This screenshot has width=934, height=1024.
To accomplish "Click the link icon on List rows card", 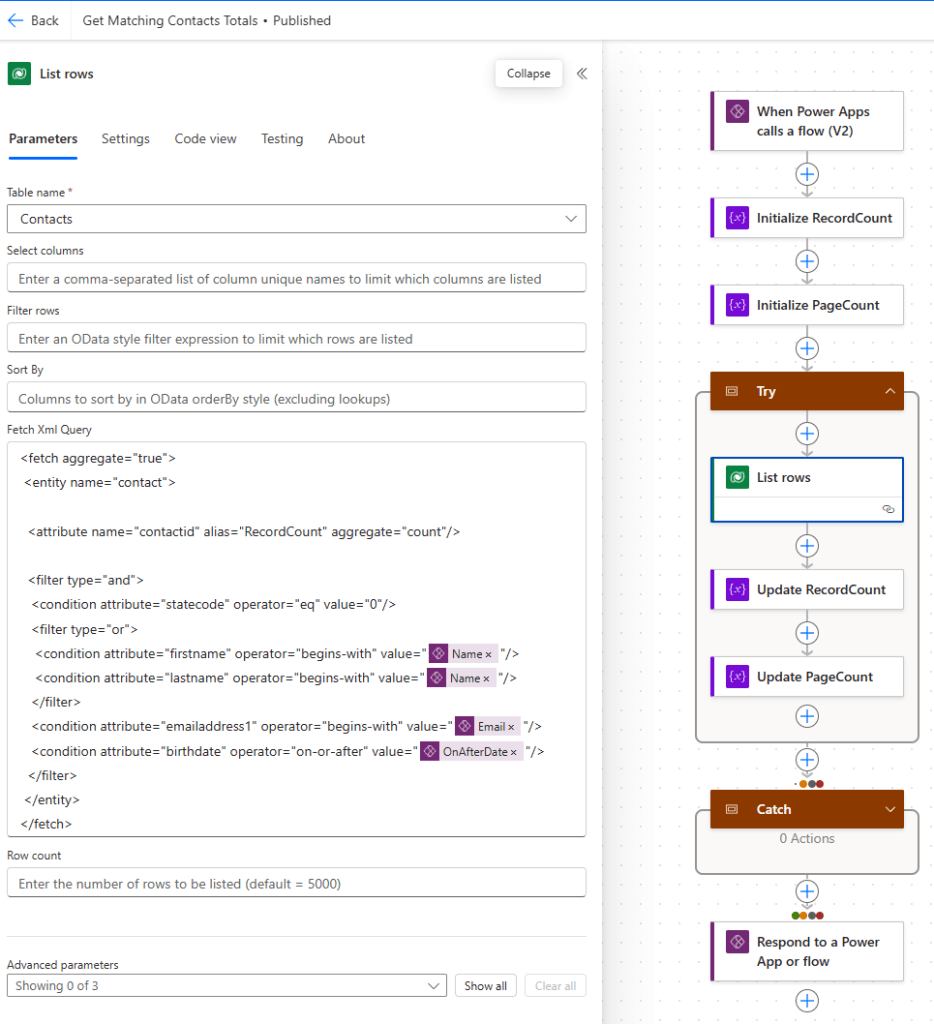I will coord(887,509).
